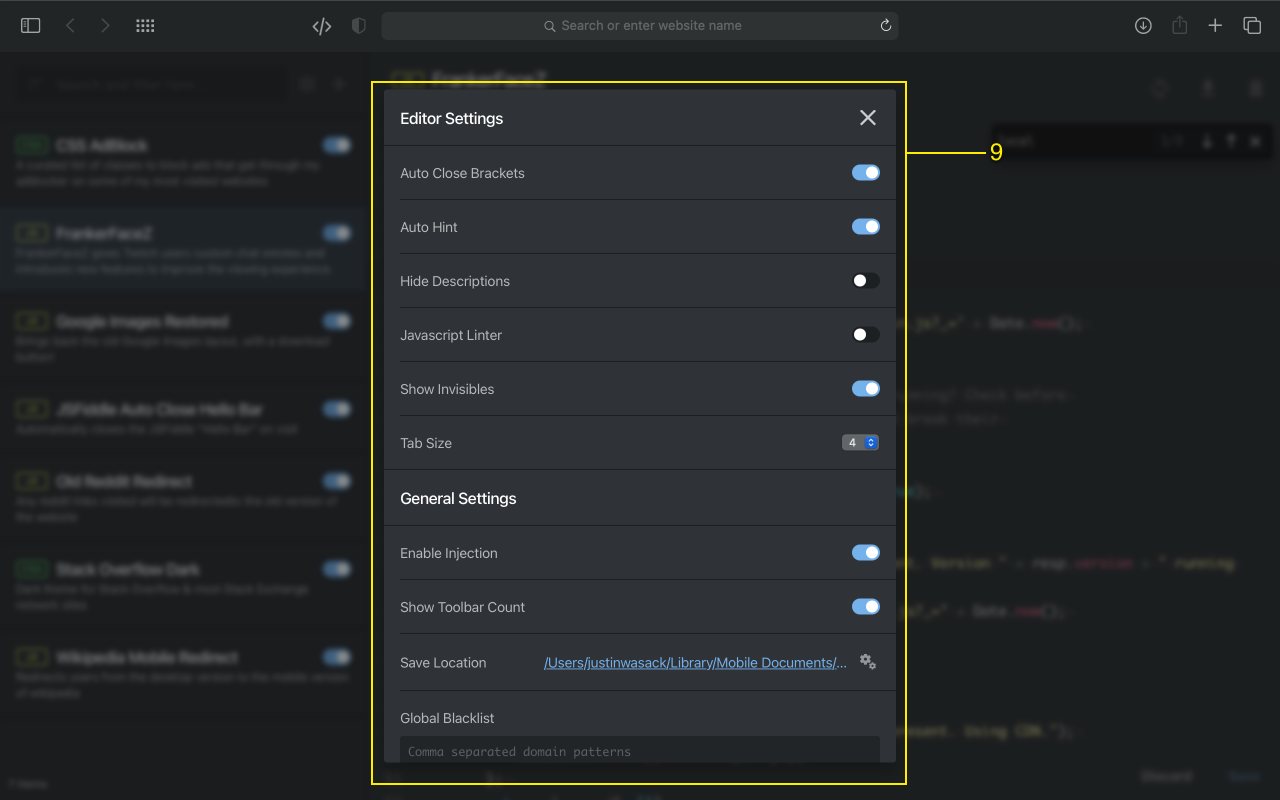Adjust Tab Size using the stepper
1280x800 pixels.
tap(869, 442)
